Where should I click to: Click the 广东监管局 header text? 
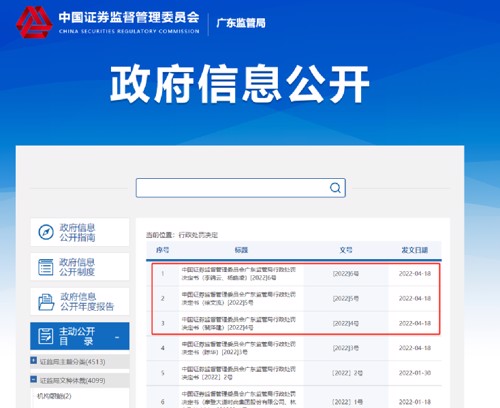click(241, 23)
